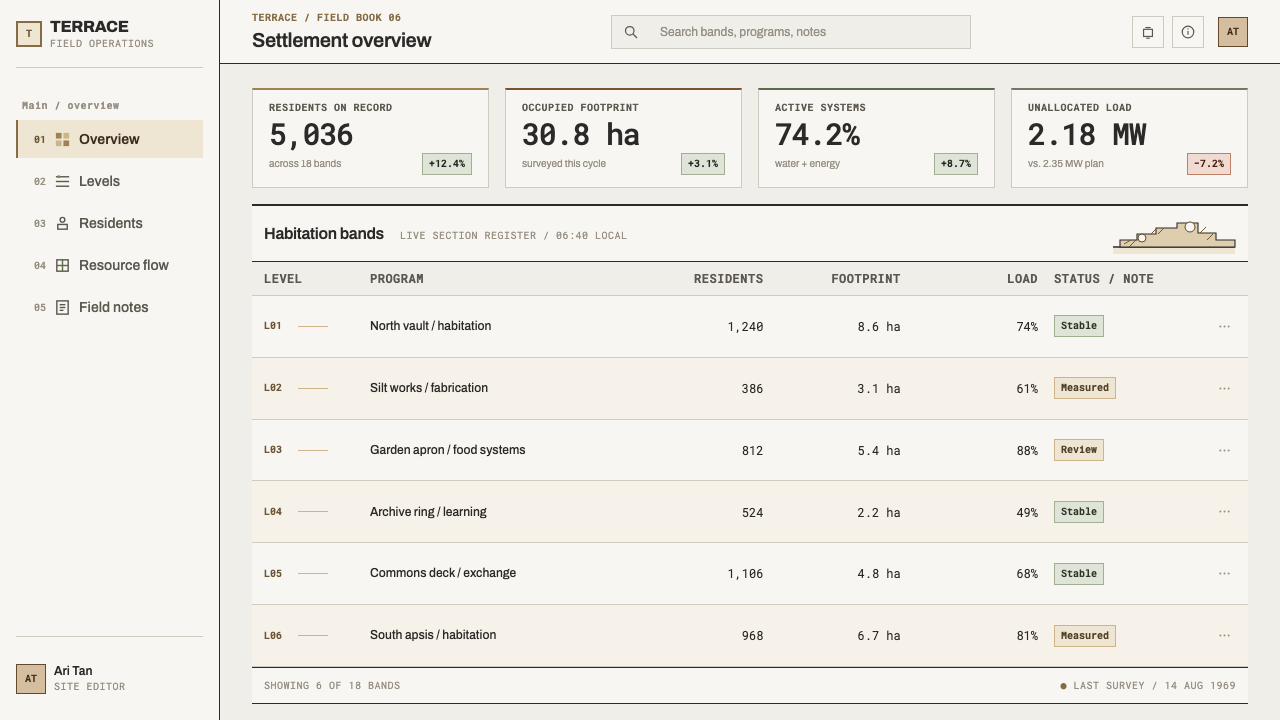1280x720 pixels.
Task: Select the Review status badge on L03
Action: [1079, 450]
